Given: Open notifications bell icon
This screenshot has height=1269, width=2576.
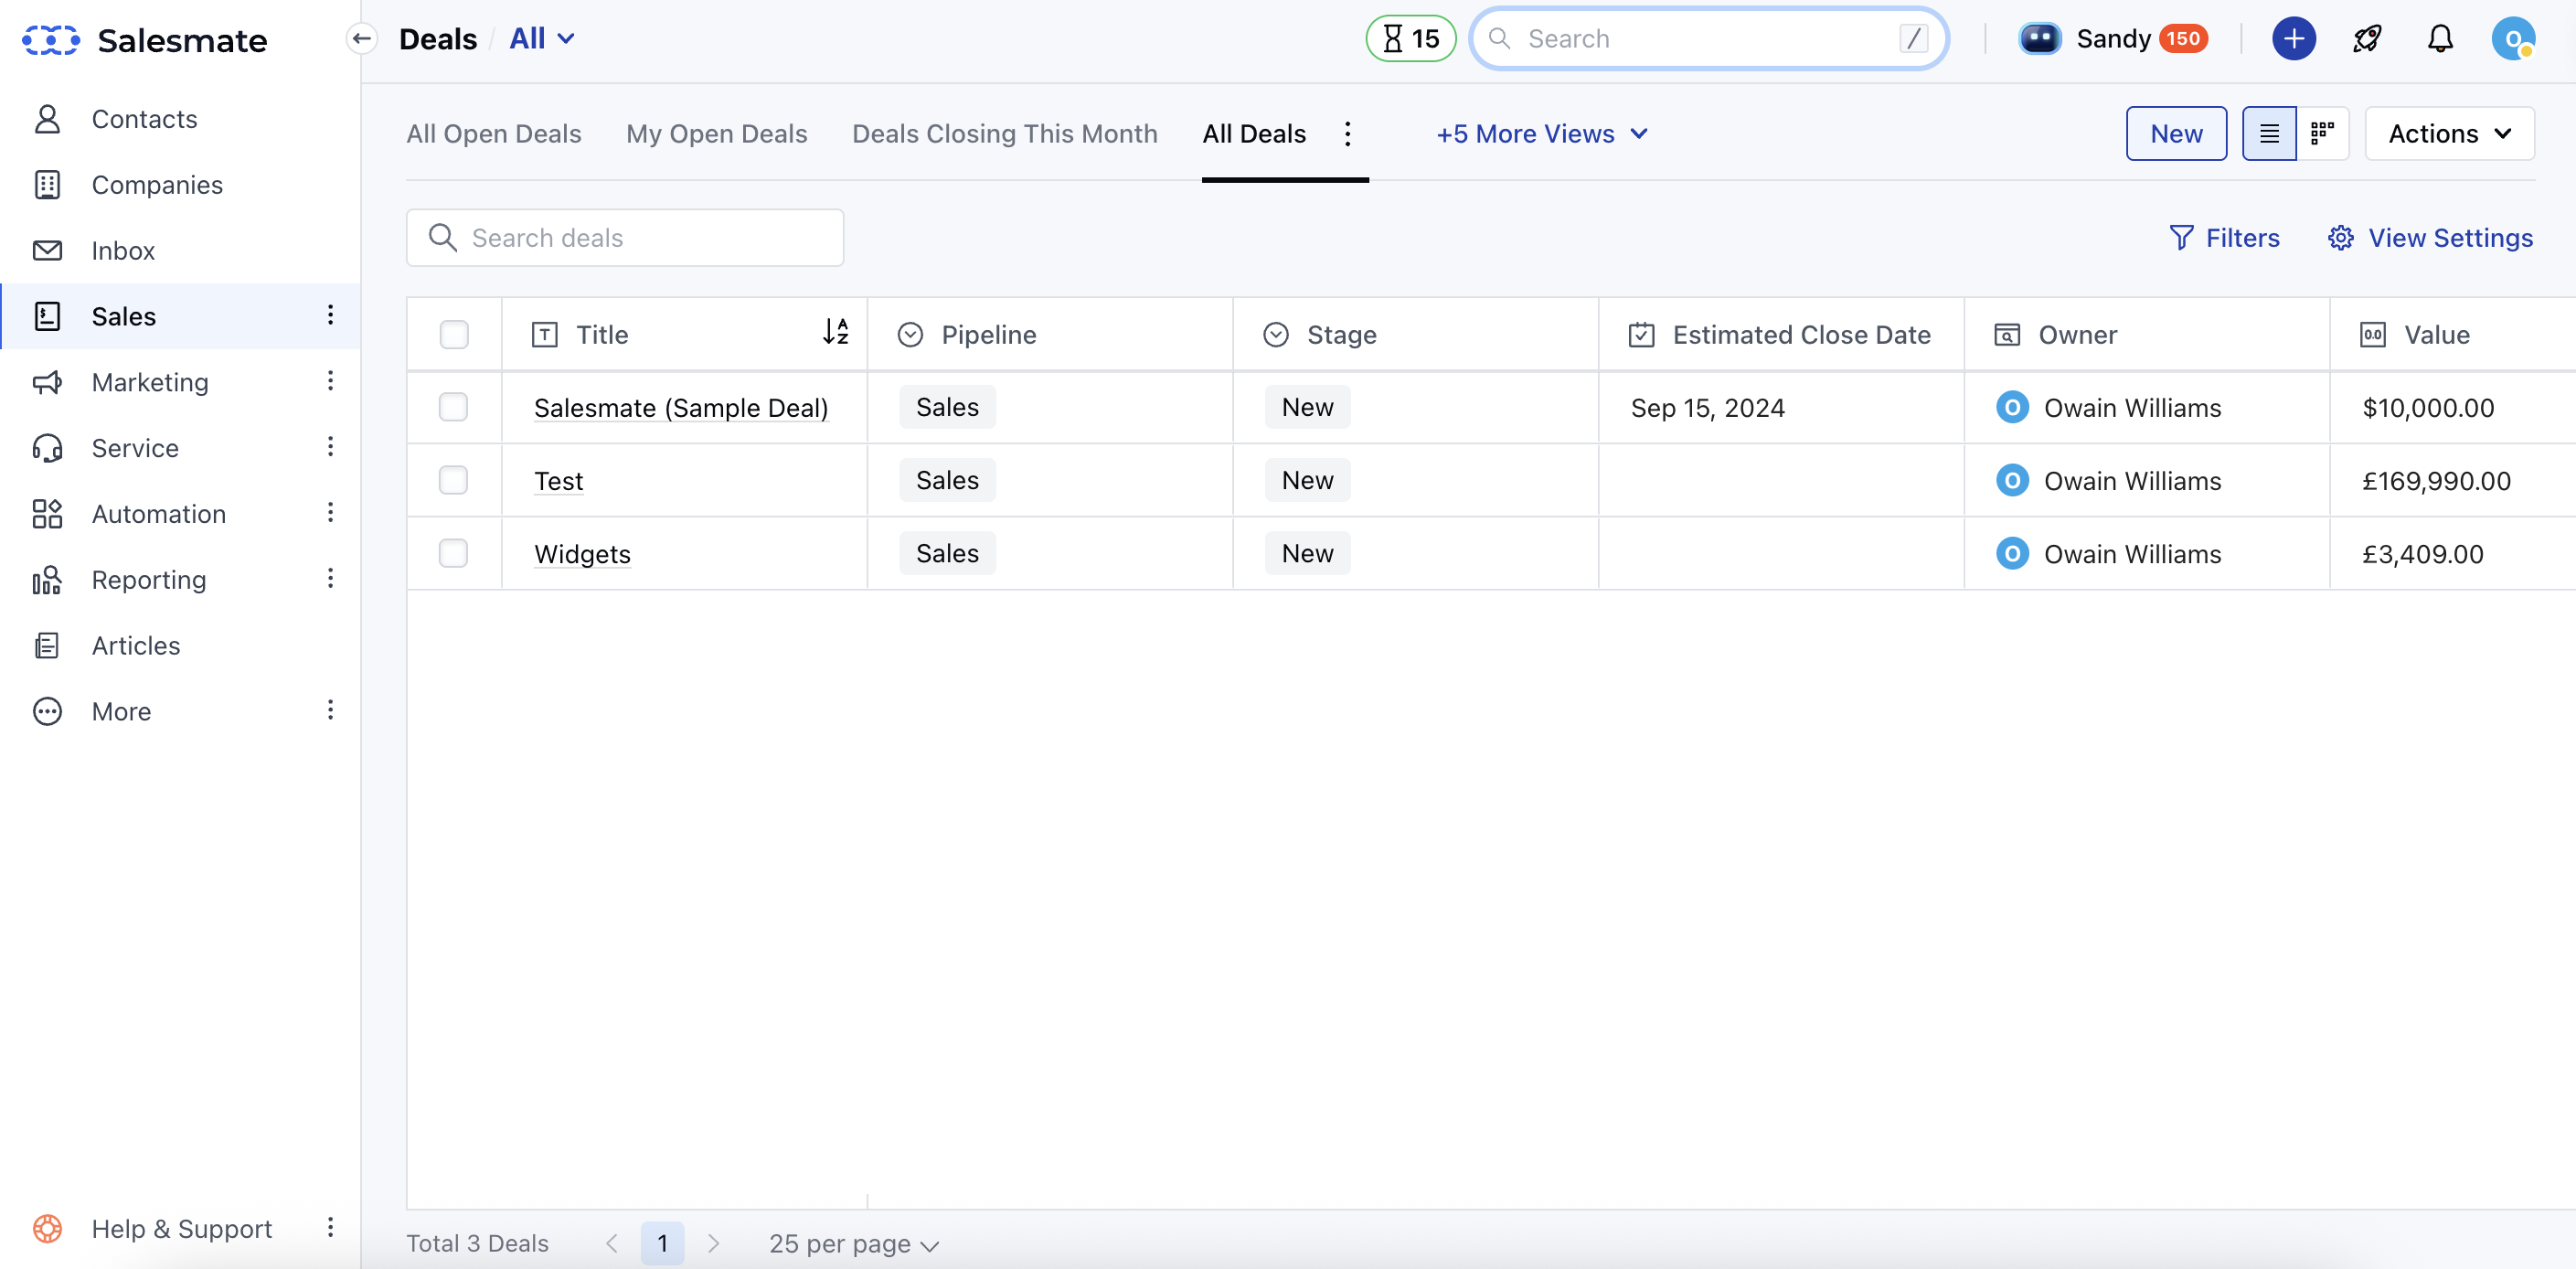Looking at the screenshot, I should (2440, 38).
